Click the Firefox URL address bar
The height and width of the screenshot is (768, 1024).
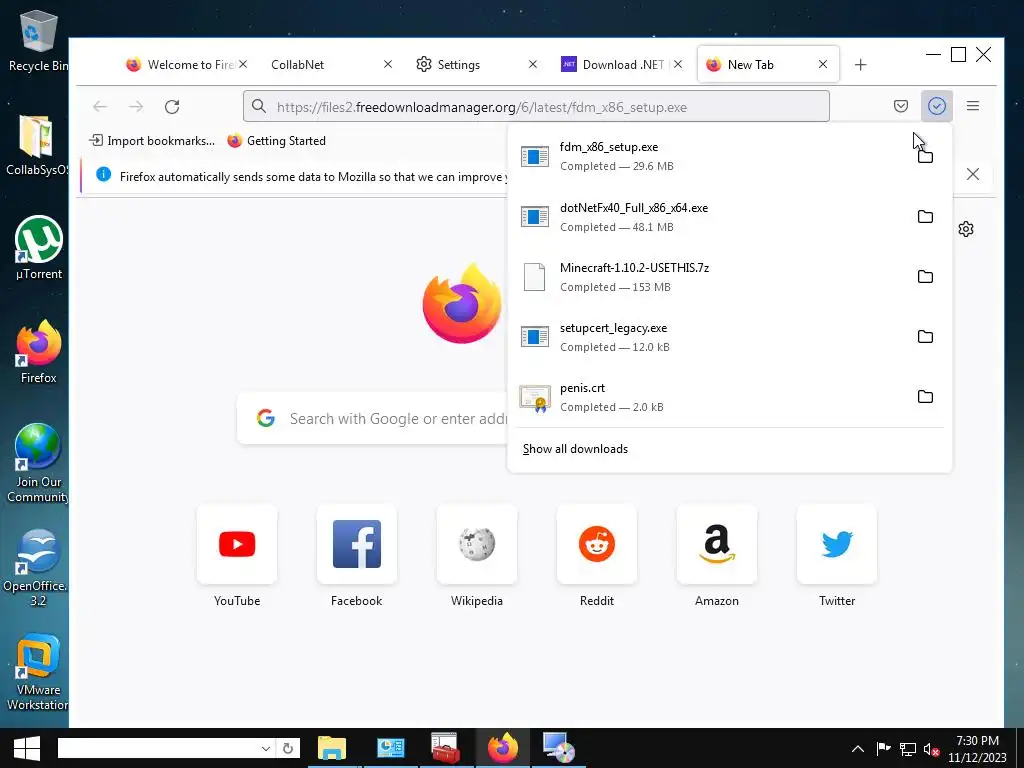click(536, 106)
